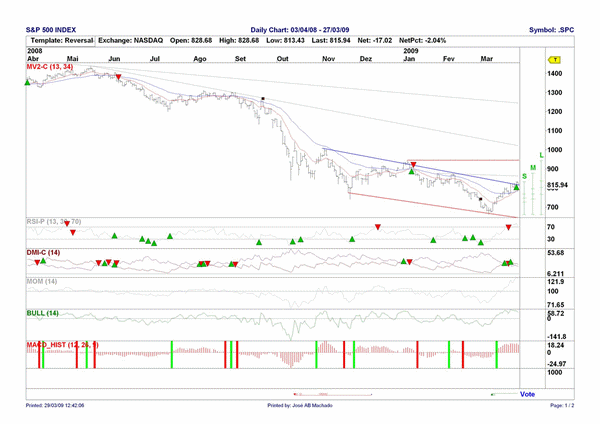The image size is (600, 424).
Task: Click the Open: 828.68 value
Action: click(191, 41)
